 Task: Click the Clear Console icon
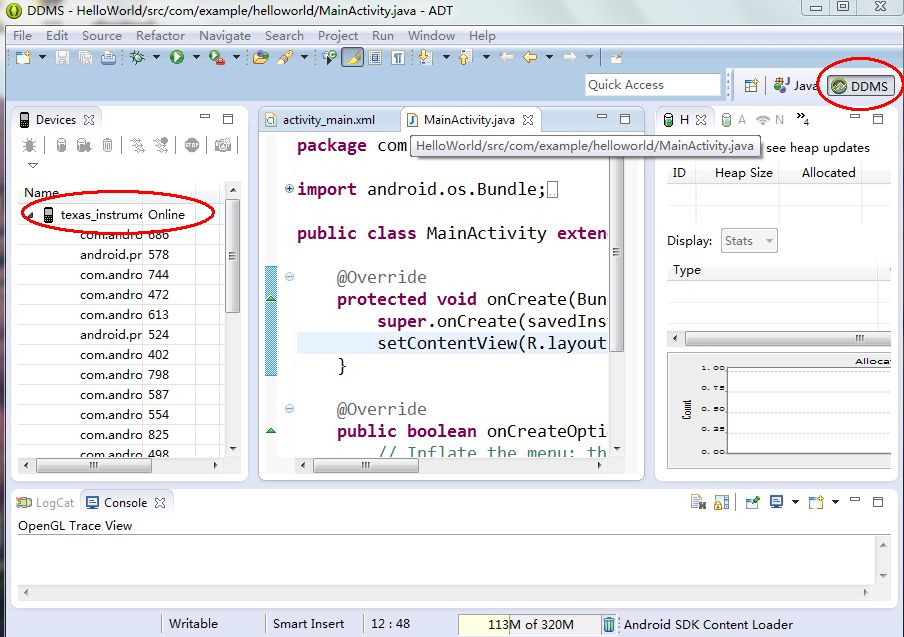click(698, 502)
